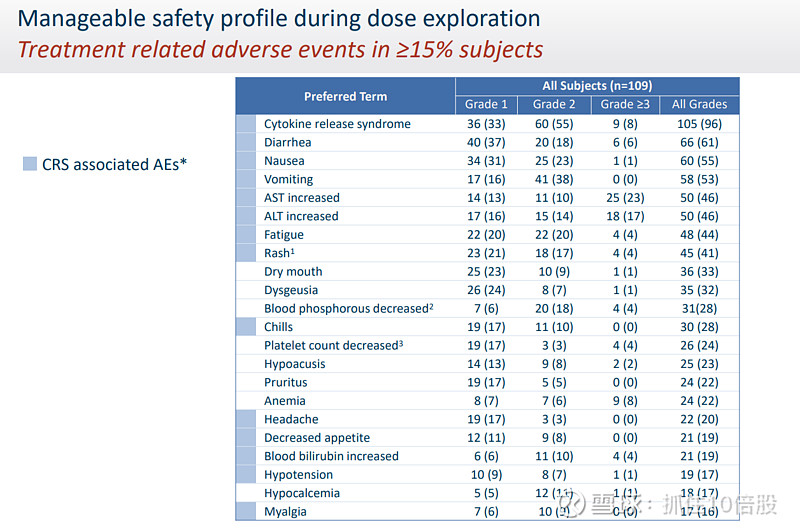Image resolution: width=800 pixels, height=529 pixels.
Task: Select Platelet count All Grades value '26 (24)'
Action: point(699,345)
